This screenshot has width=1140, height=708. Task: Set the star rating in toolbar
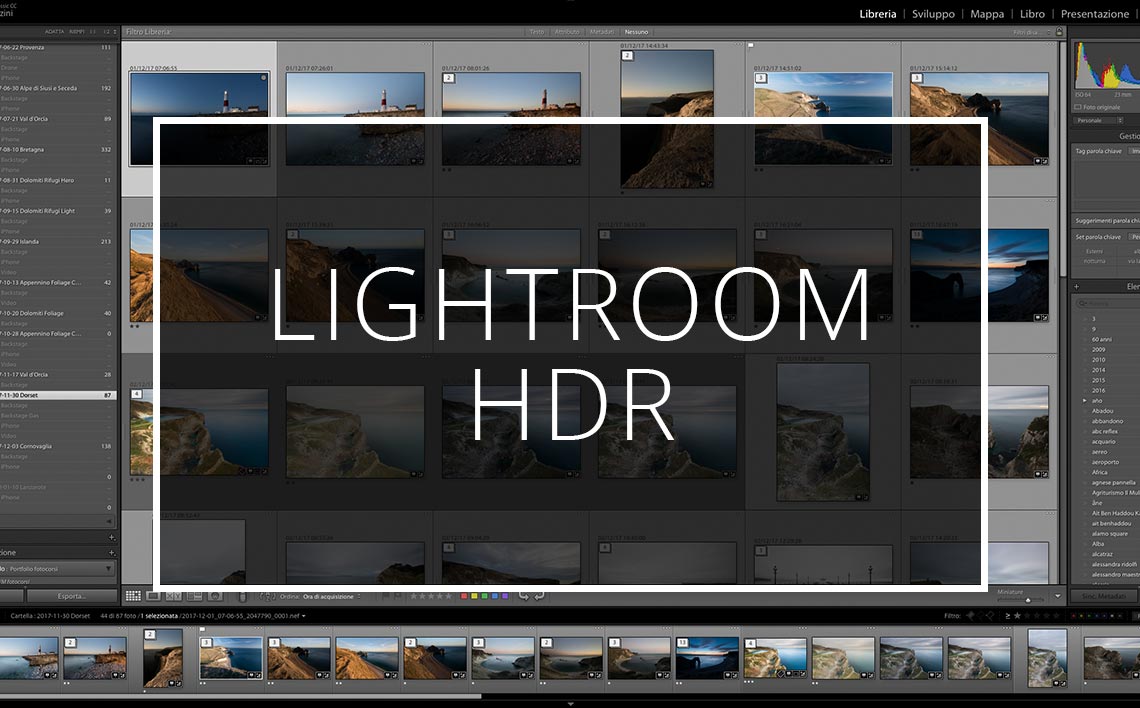(x=430, y=596)
